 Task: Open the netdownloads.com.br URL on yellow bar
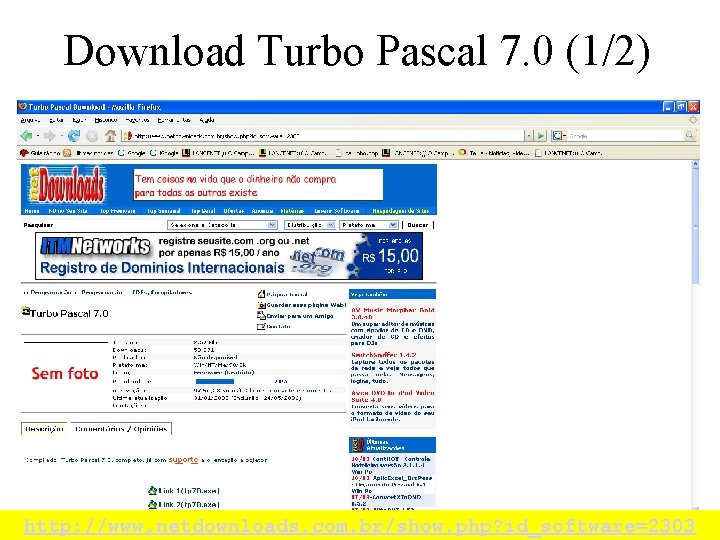[359, 526]
